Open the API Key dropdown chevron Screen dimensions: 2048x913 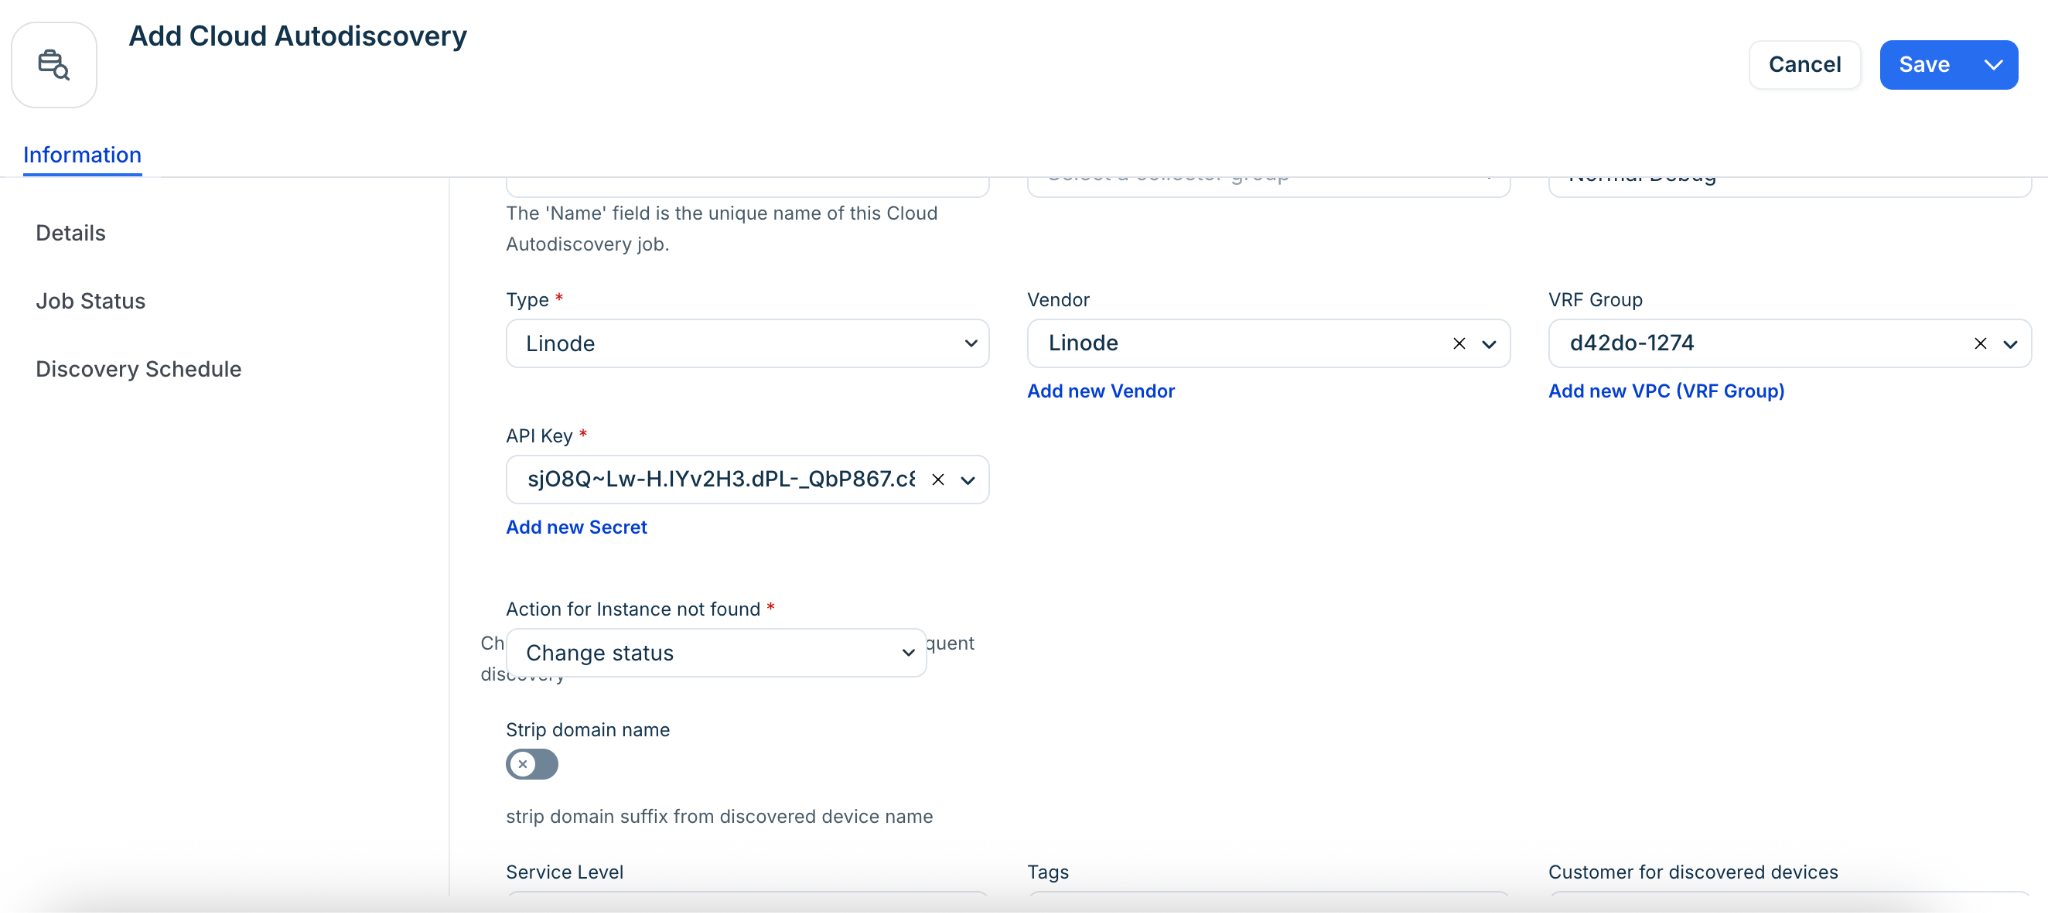pyautogui.click(x=968, y=480)
